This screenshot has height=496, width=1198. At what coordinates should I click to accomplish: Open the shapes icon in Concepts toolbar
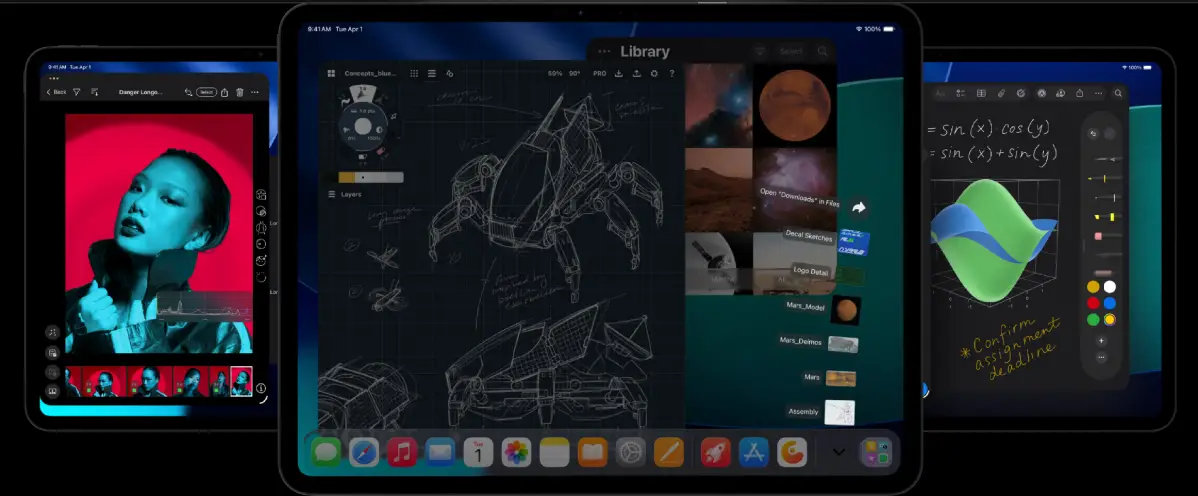pyautogui.click(x=449, y=73)
